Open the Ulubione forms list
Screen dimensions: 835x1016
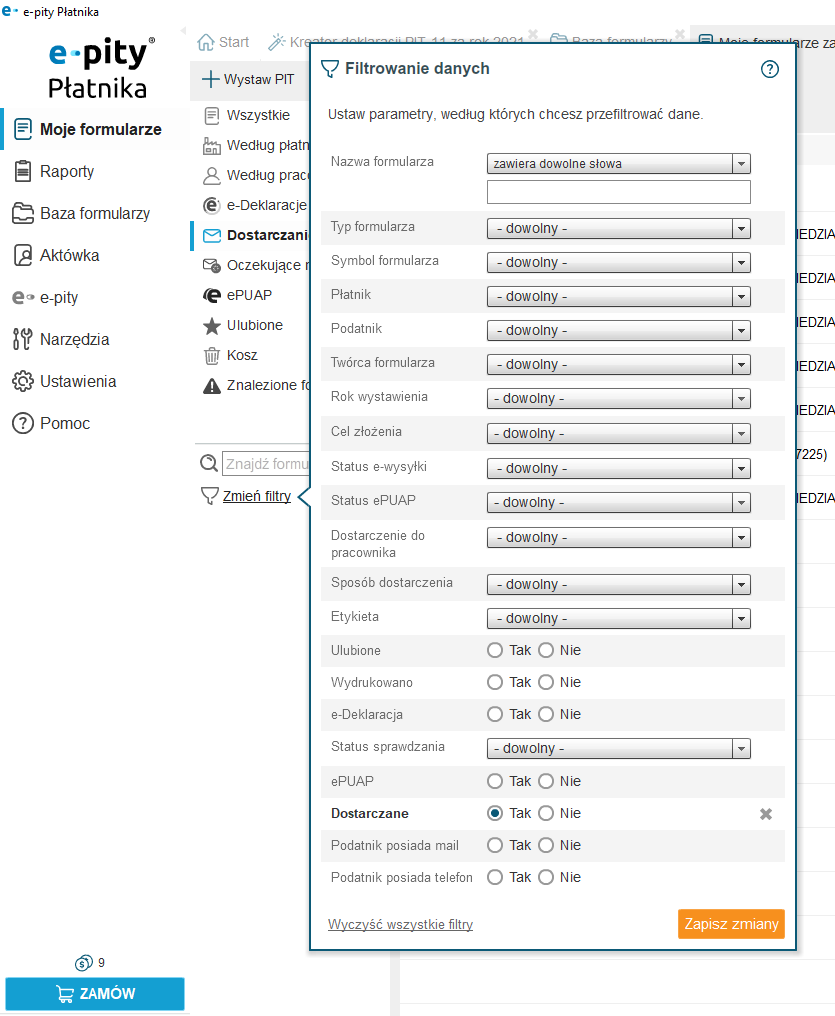pos(255,325)
